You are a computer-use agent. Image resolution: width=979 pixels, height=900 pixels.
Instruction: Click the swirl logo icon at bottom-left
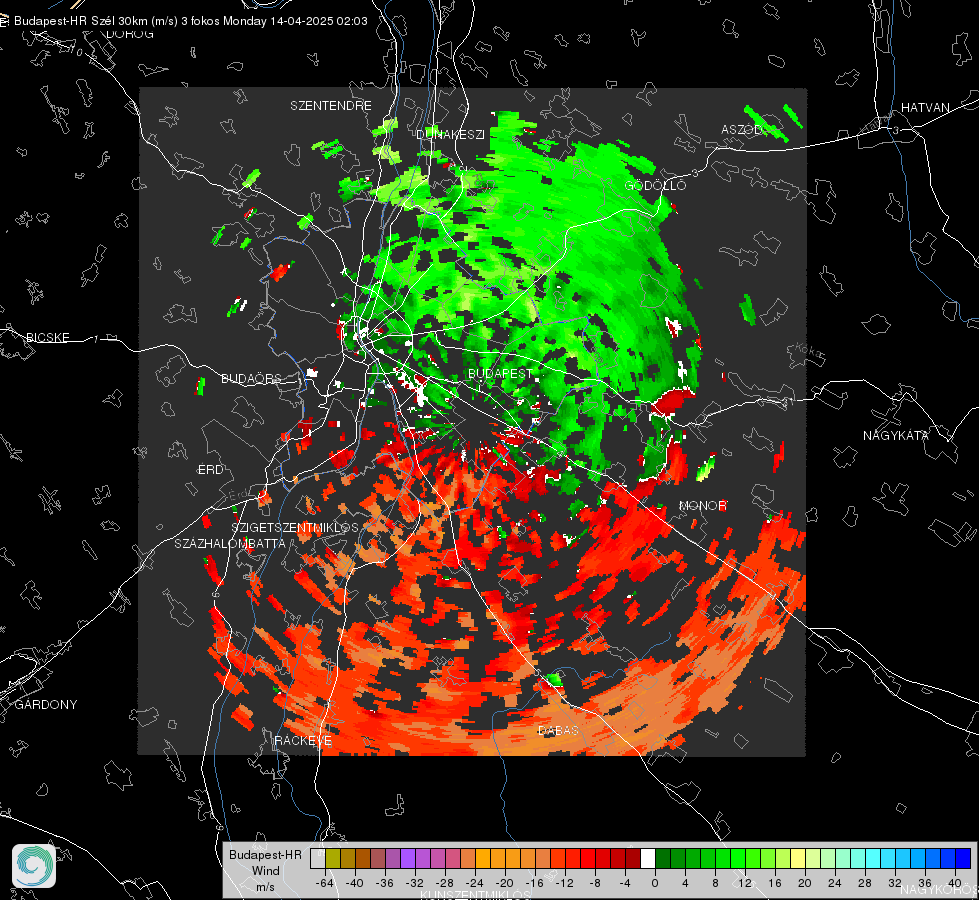[x=34, y=866]
